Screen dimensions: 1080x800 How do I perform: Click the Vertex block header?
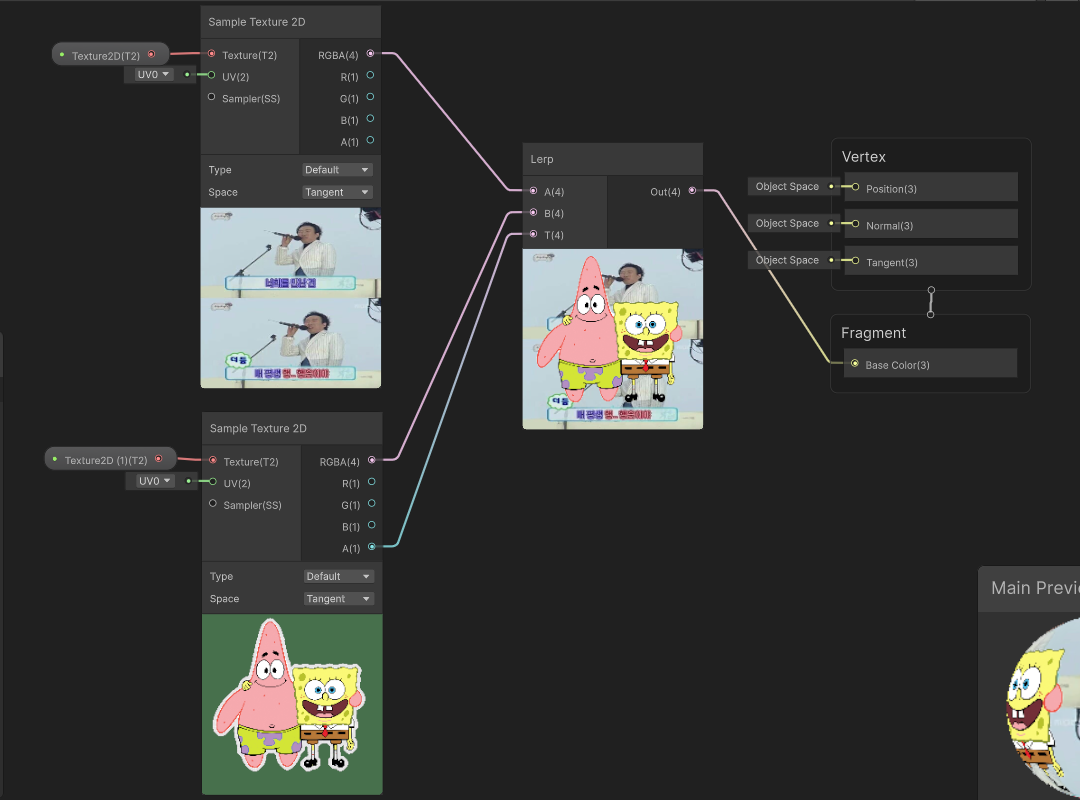(x=864, y=156)
